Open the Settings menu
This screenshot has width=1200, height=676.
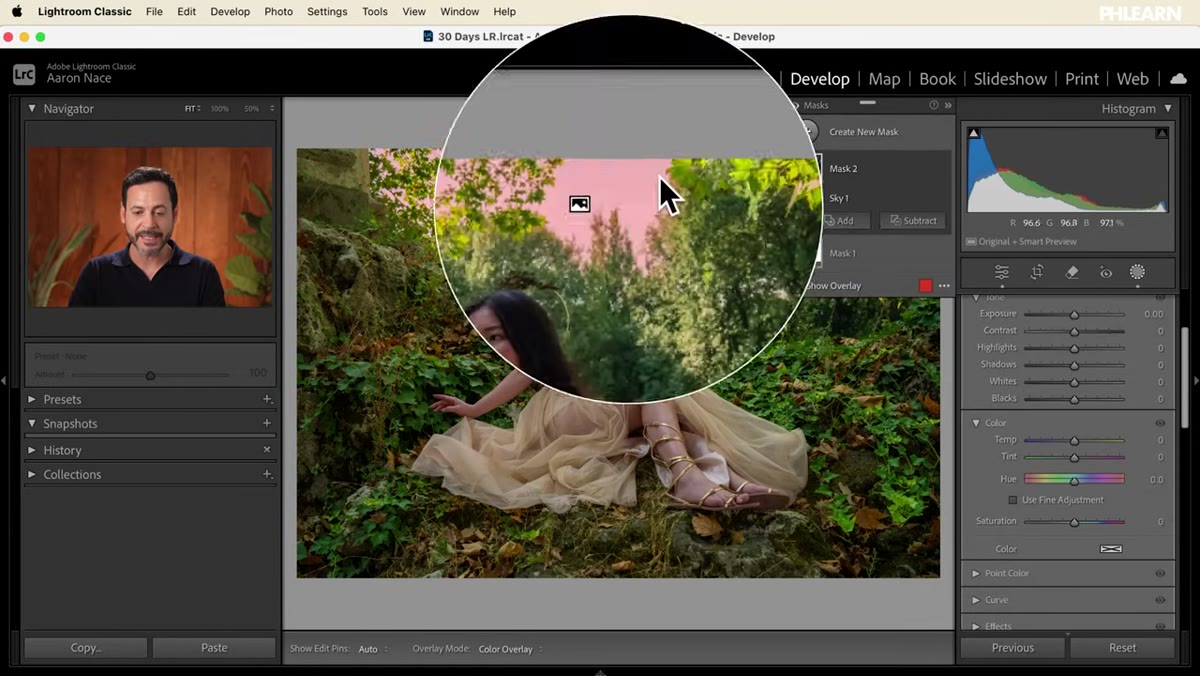[327, 12]
